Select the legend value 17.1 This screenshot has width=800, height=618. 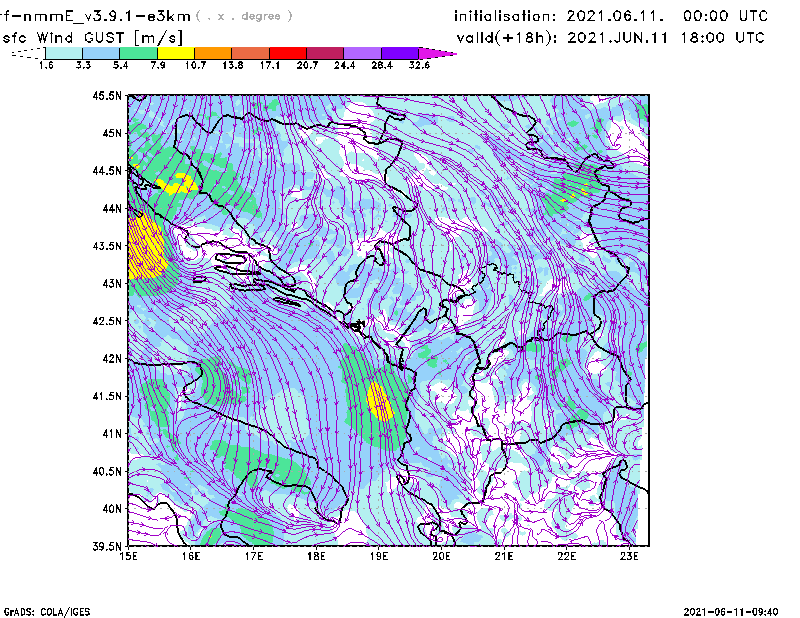coord(270,65)
